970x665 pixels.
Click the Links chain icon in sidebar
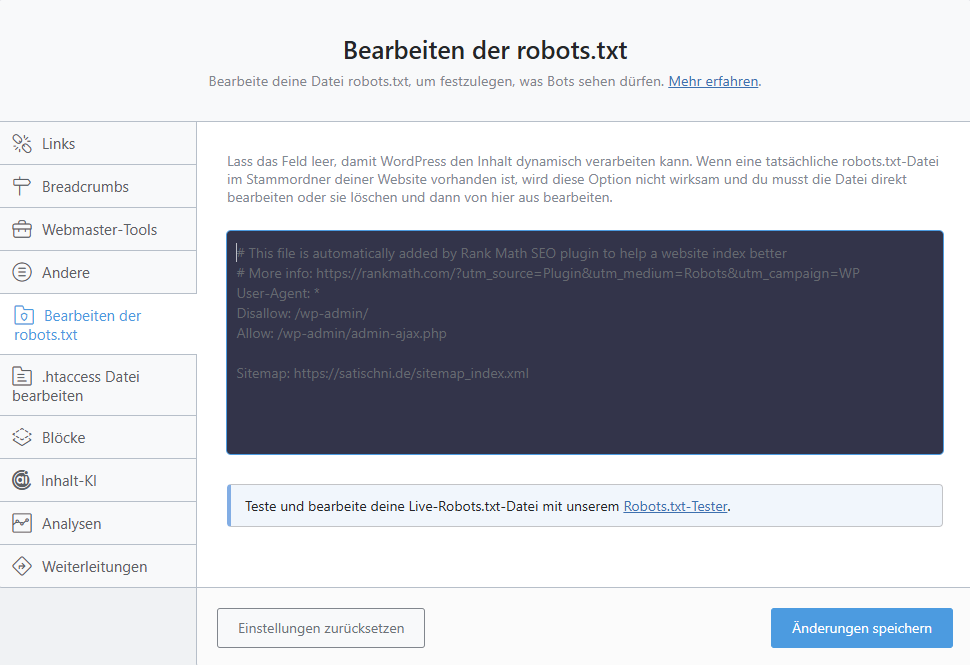(22, 144)
